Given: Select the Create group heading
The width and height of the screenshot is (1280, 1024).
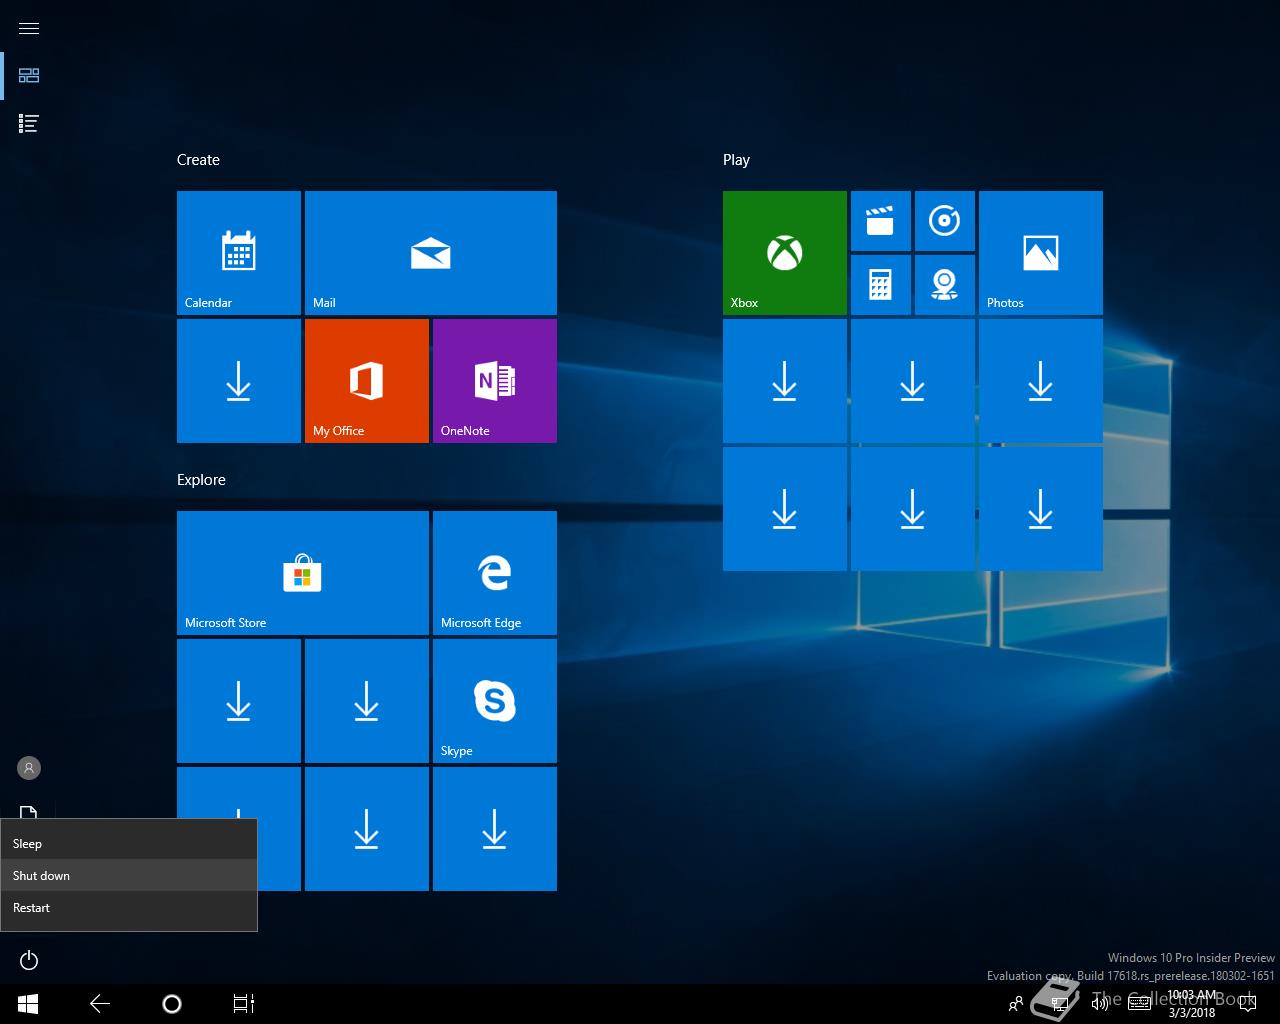Looking at the screenshot, I should tap(198, 160).
